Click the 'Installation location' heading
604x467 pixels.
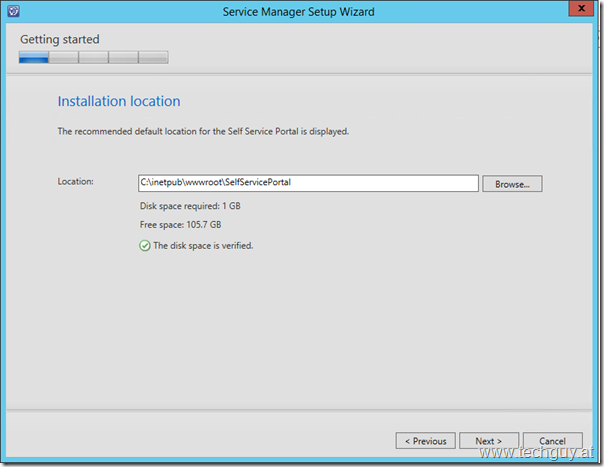(119, 101)
